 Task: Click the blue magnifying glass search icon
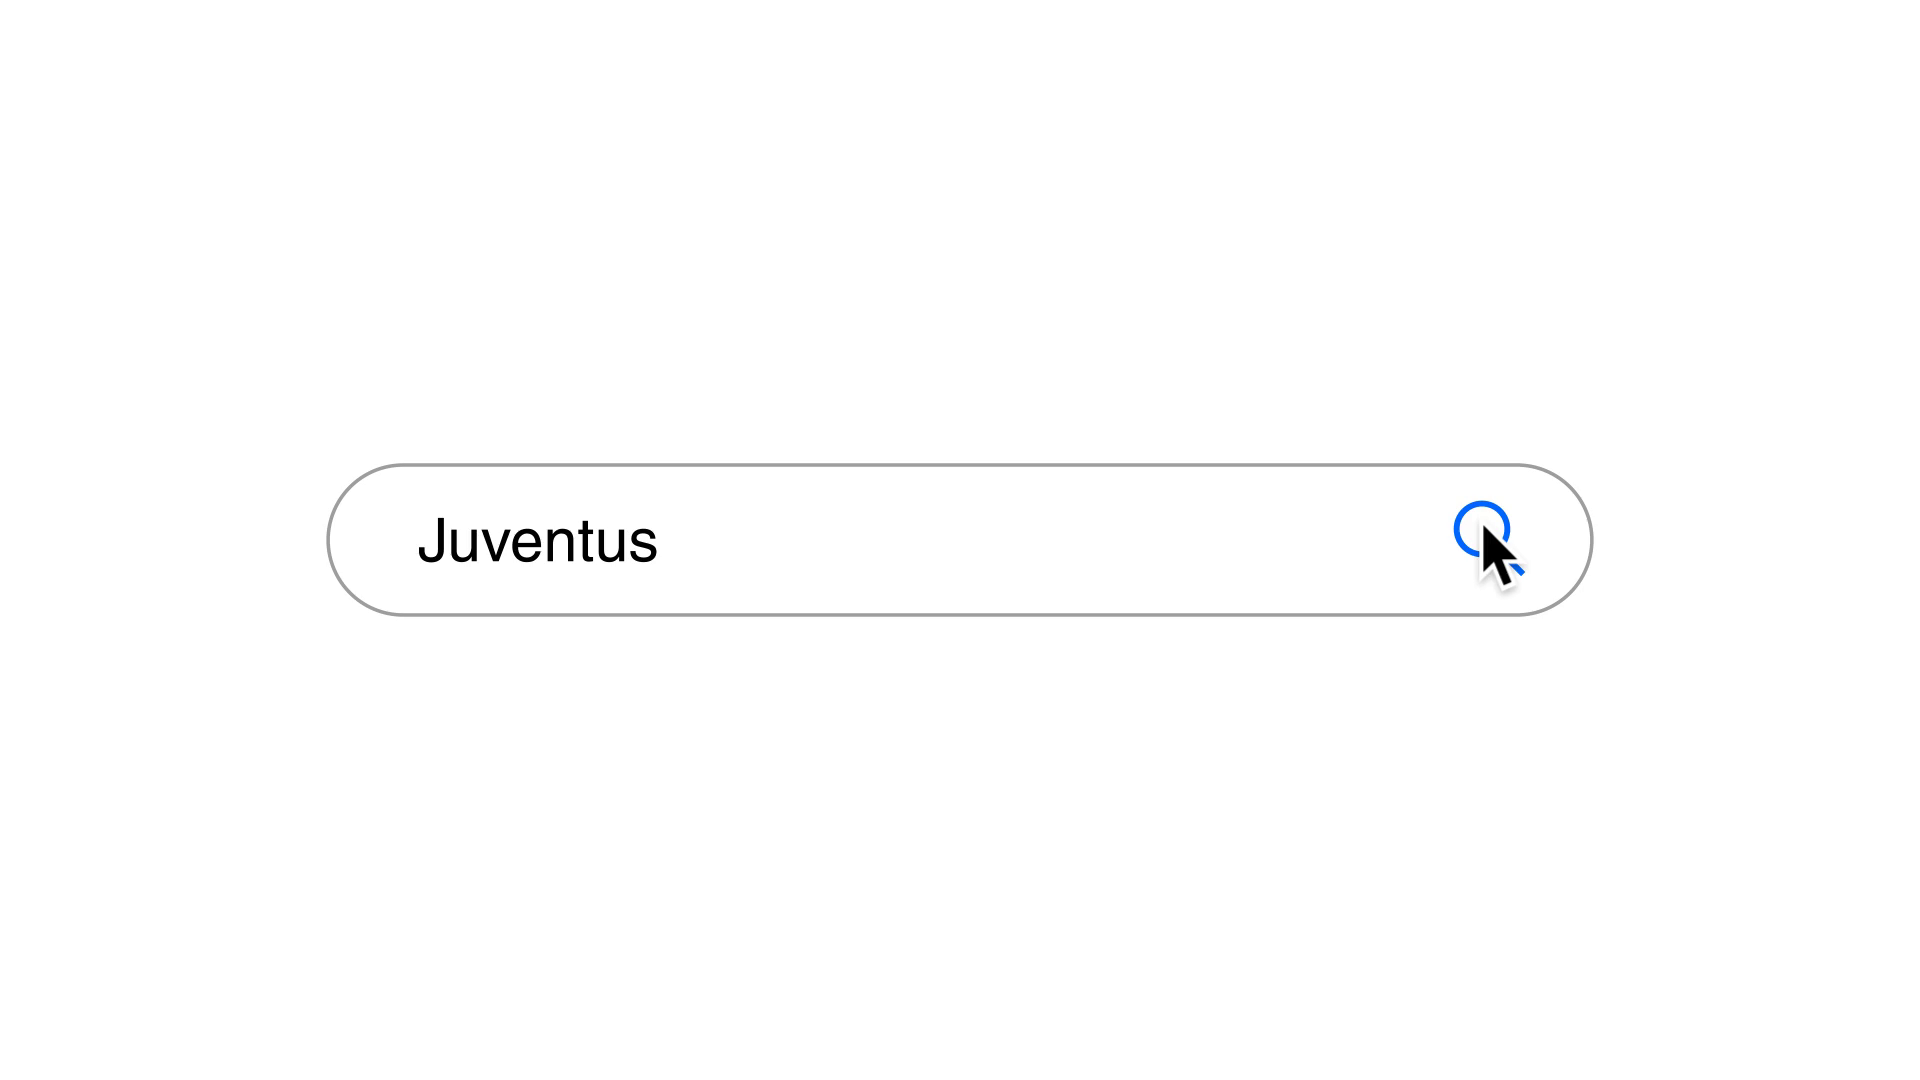click(x=1482, y=532)
